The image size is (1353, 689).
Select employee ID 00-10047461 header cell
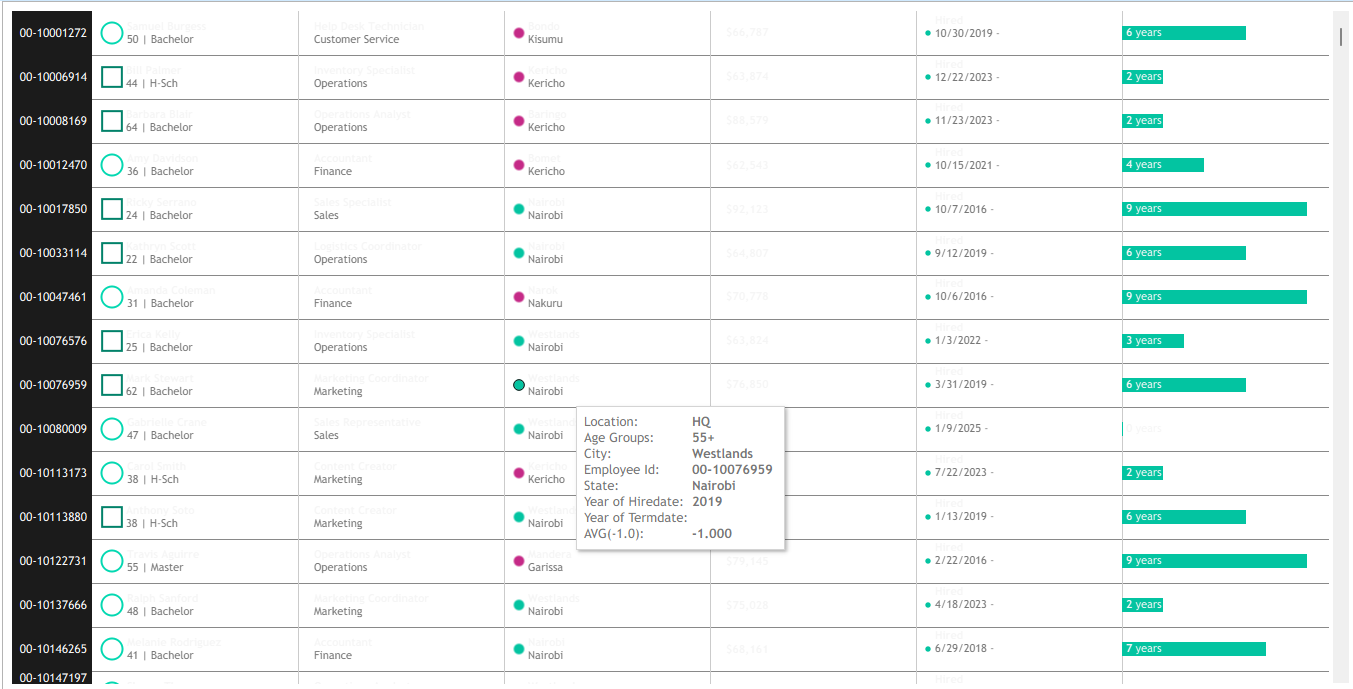coord(52,297)
